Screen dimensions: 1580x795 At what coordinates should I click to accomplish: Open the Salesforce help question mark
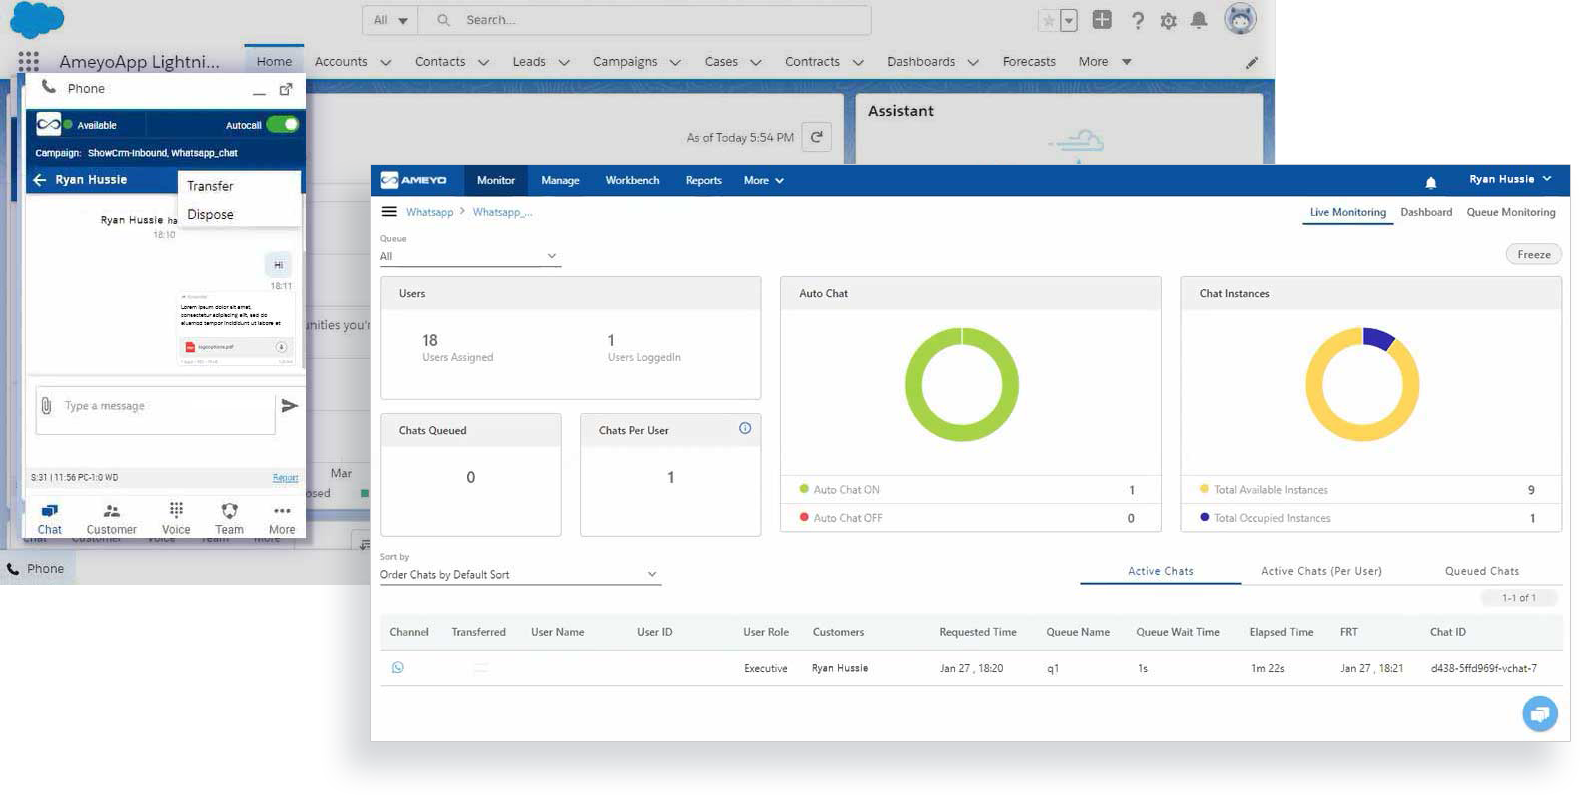(1137, 20)
